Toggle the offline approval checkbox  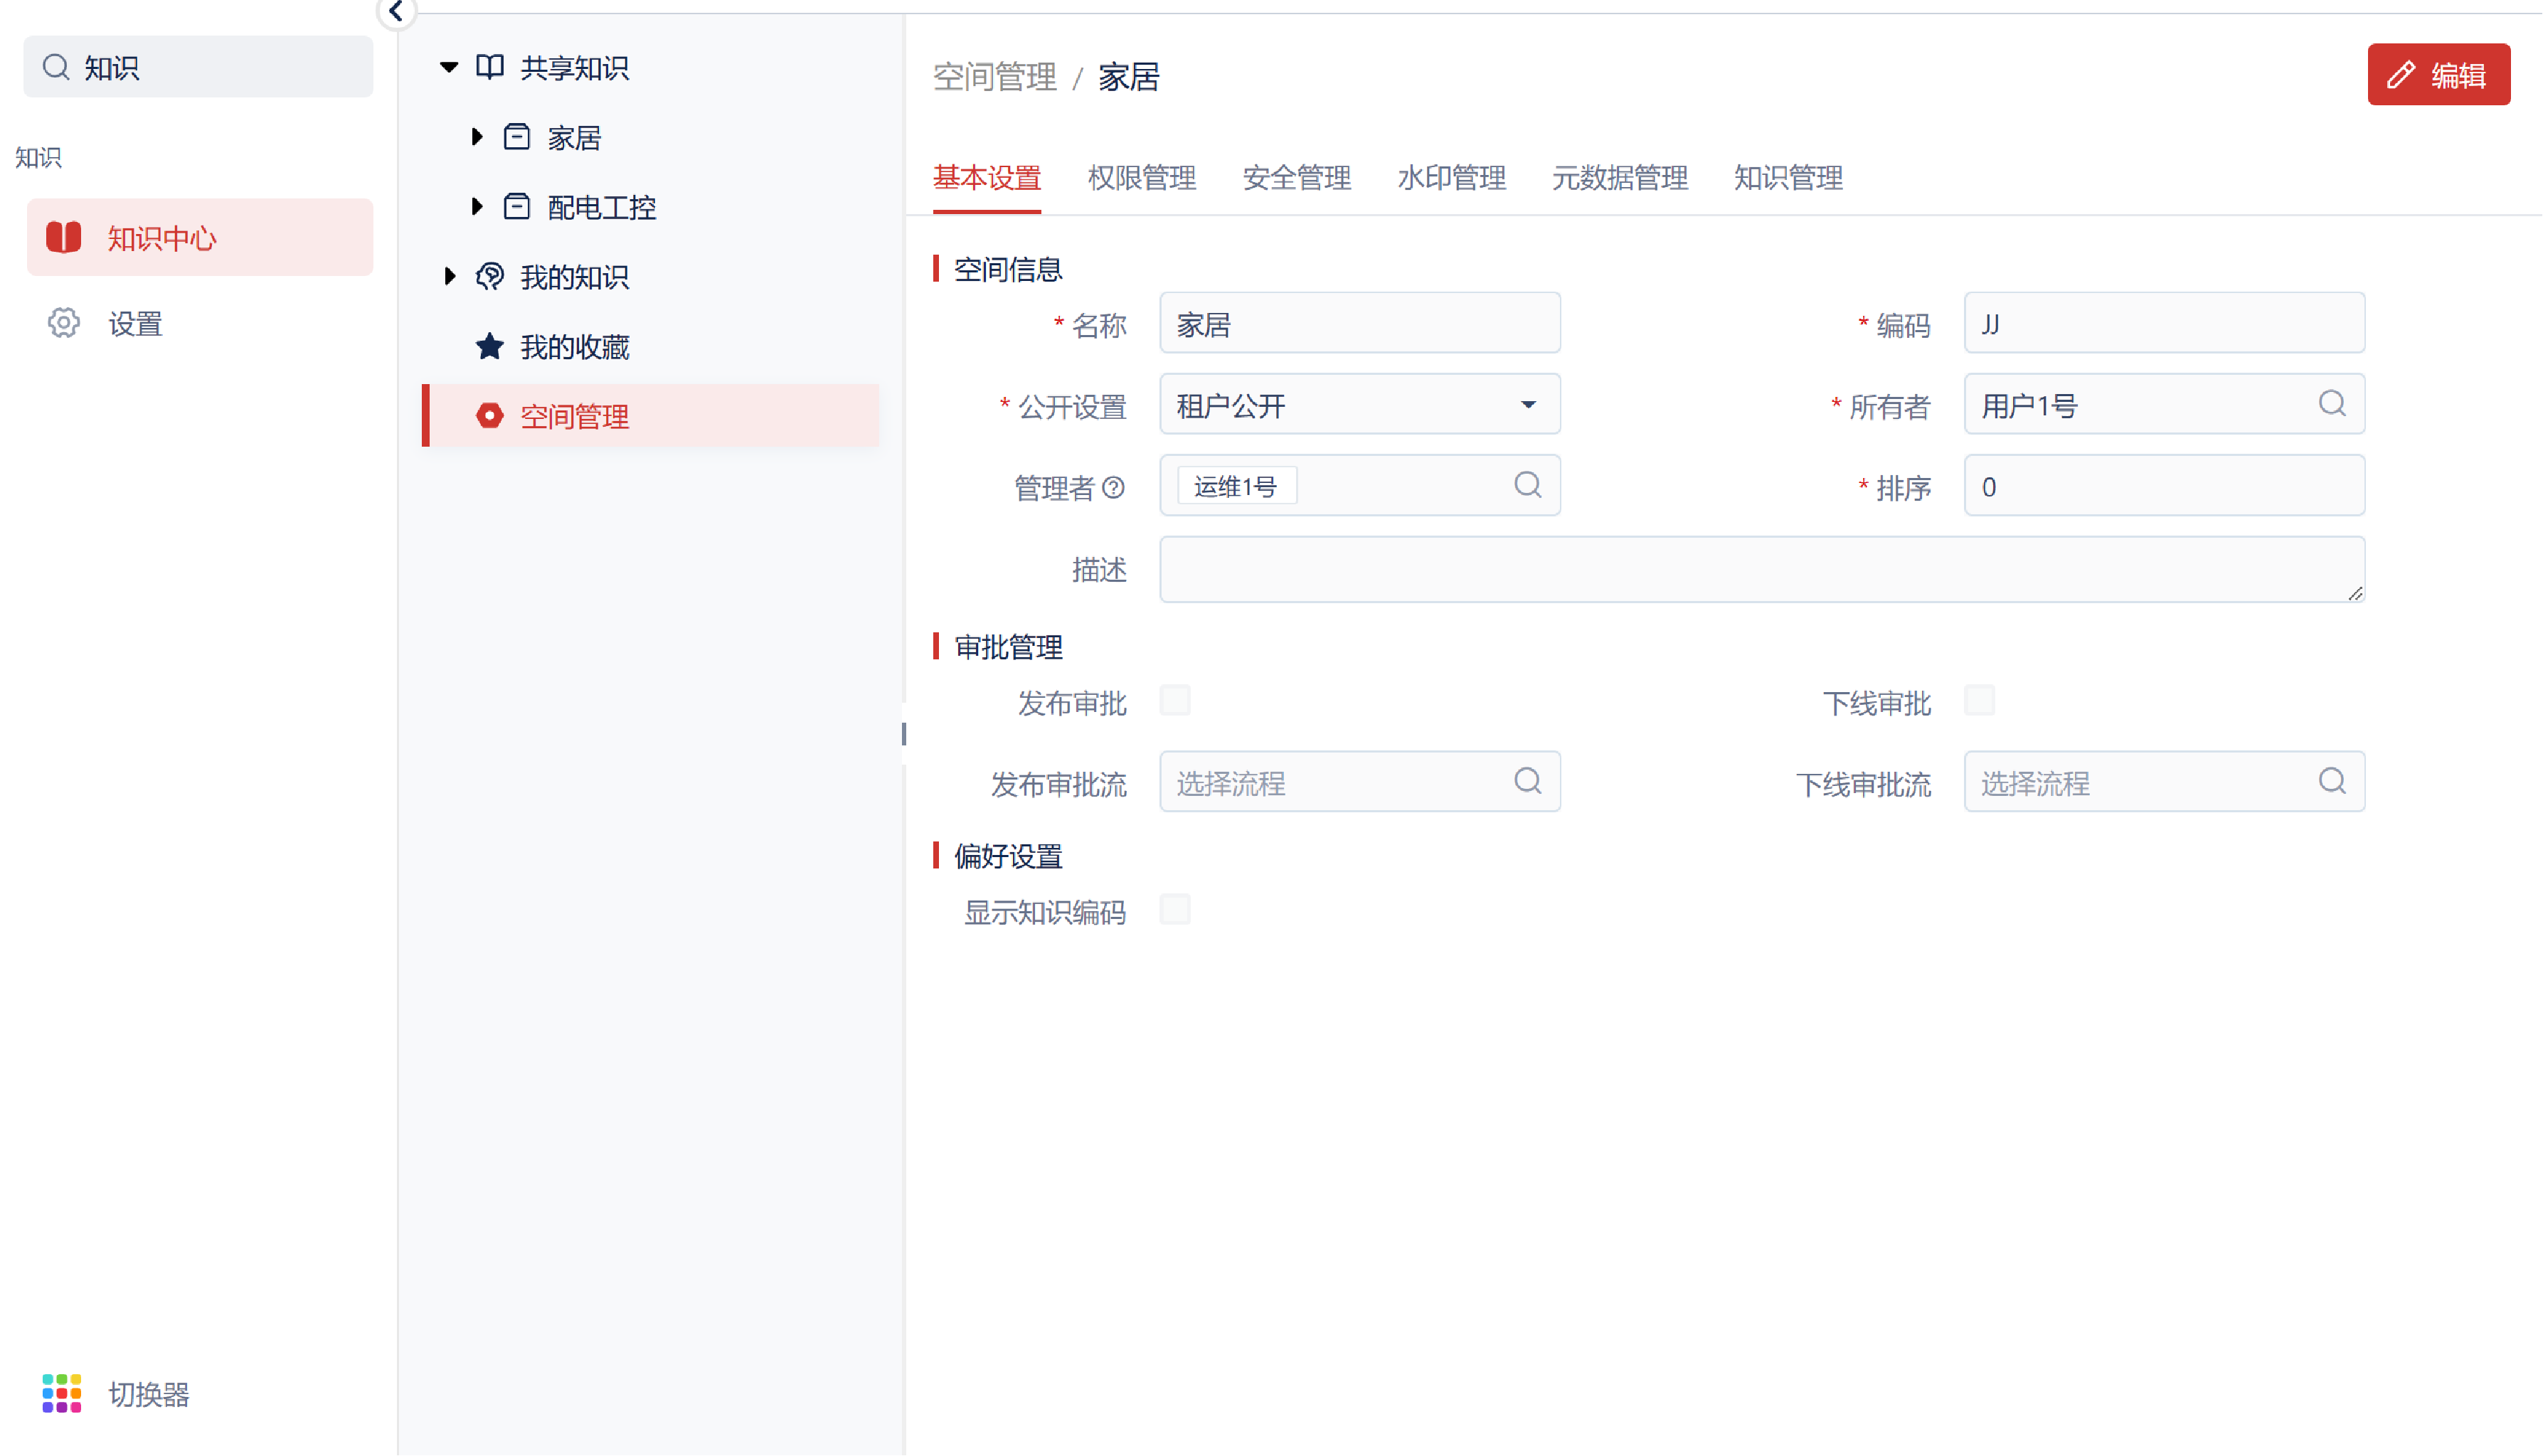tap(1979, 701)
